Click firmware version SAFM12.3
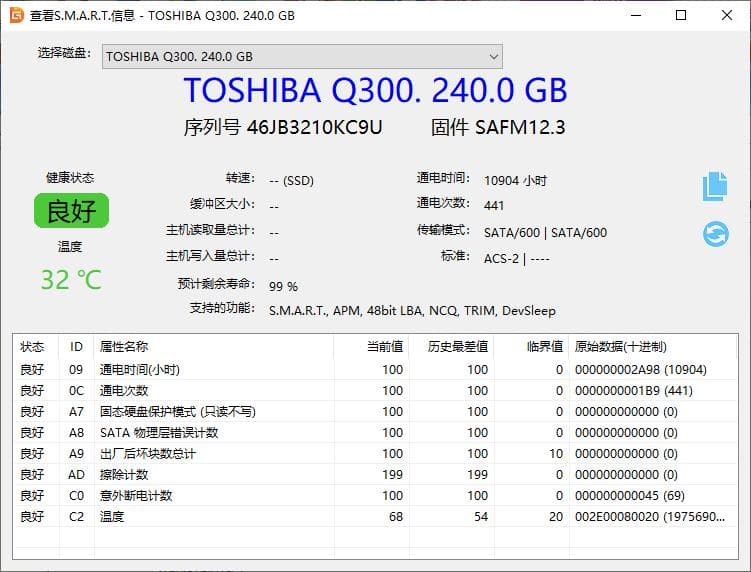 tap(520, 127)
